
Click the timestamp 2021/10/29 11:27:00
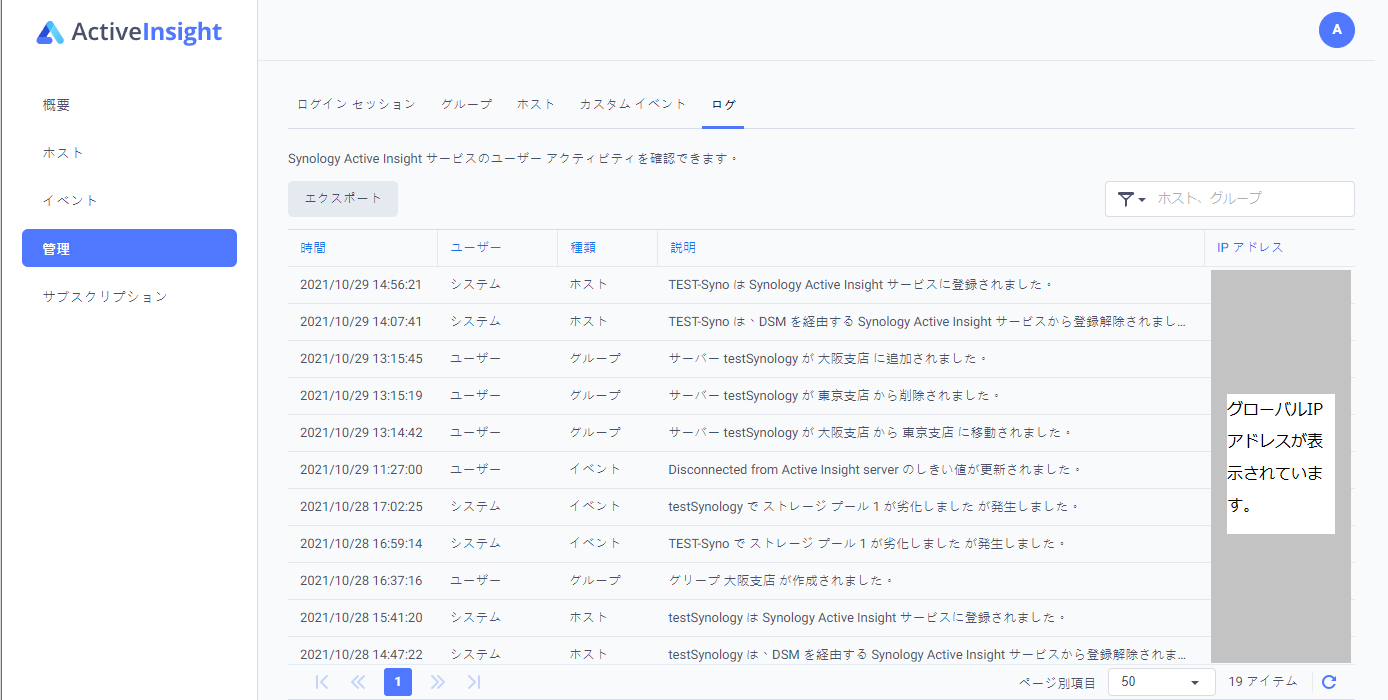[361, 470]
